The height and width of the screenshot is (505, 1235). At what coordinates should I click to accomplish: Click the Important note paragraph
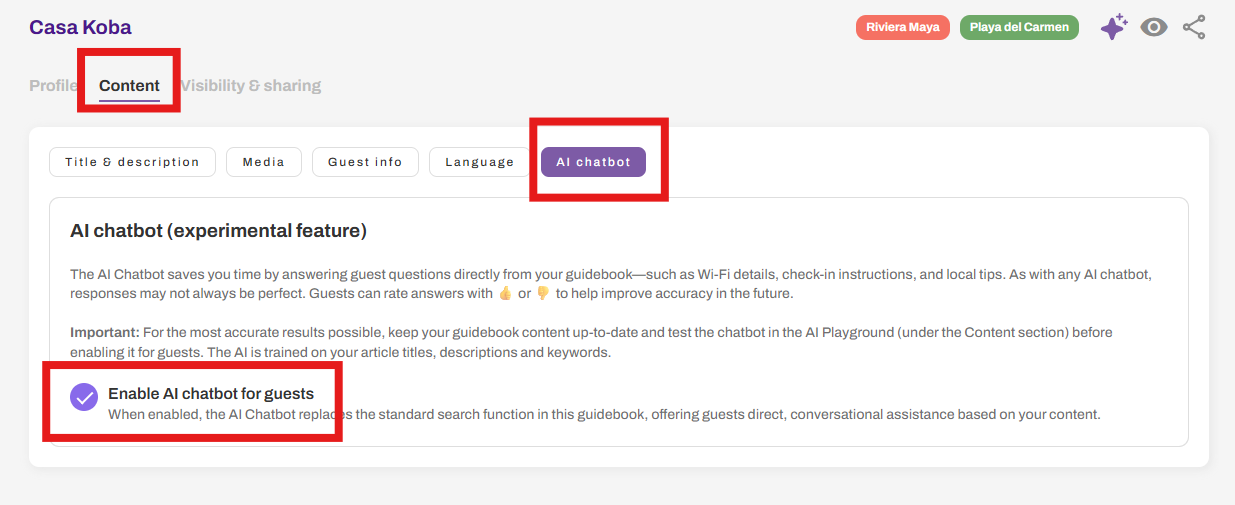591,342
